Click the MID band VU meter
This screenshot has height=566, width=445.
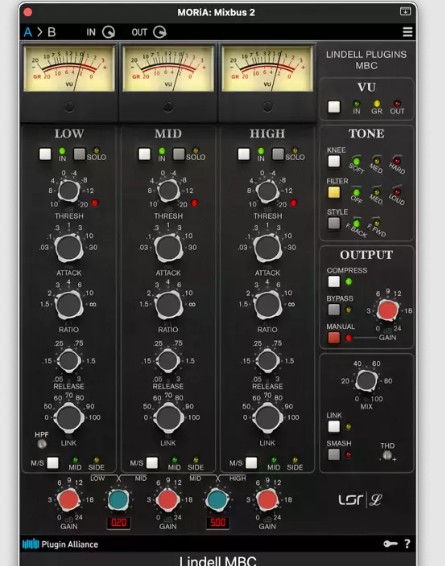click(x=168, y=69)
